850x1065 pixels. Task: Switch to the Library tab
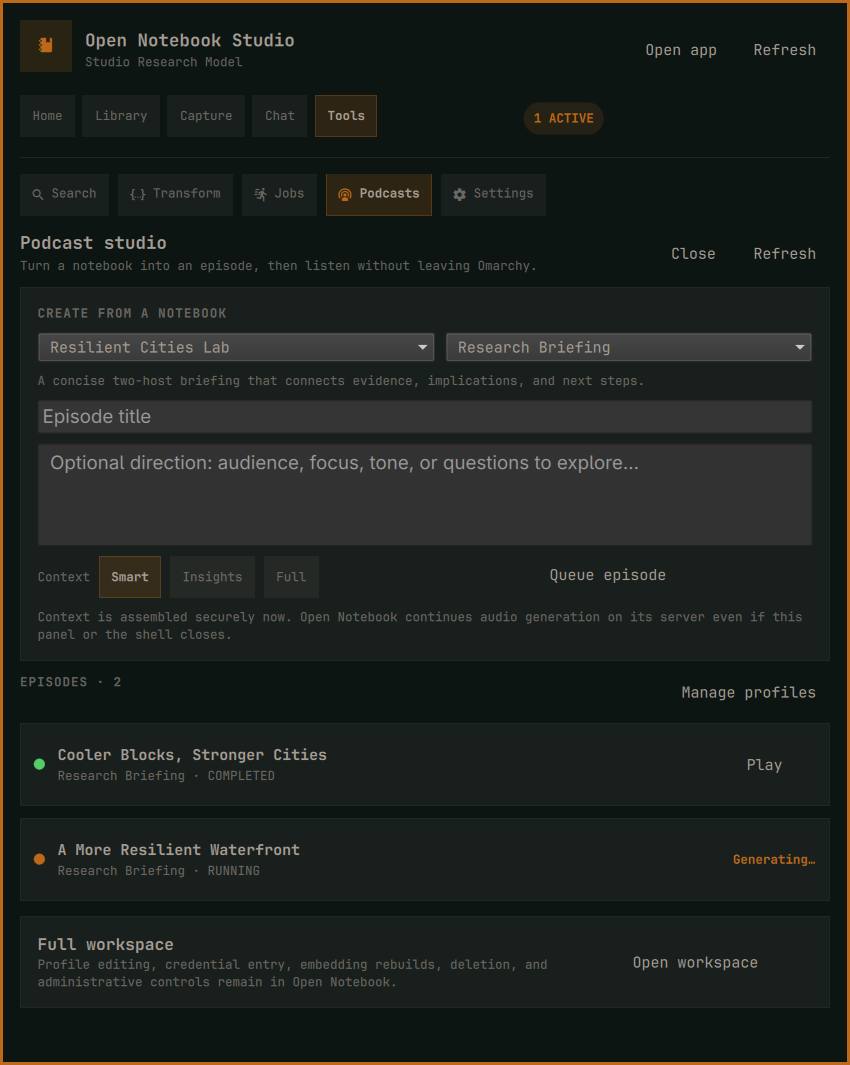(x=121, y=116)
